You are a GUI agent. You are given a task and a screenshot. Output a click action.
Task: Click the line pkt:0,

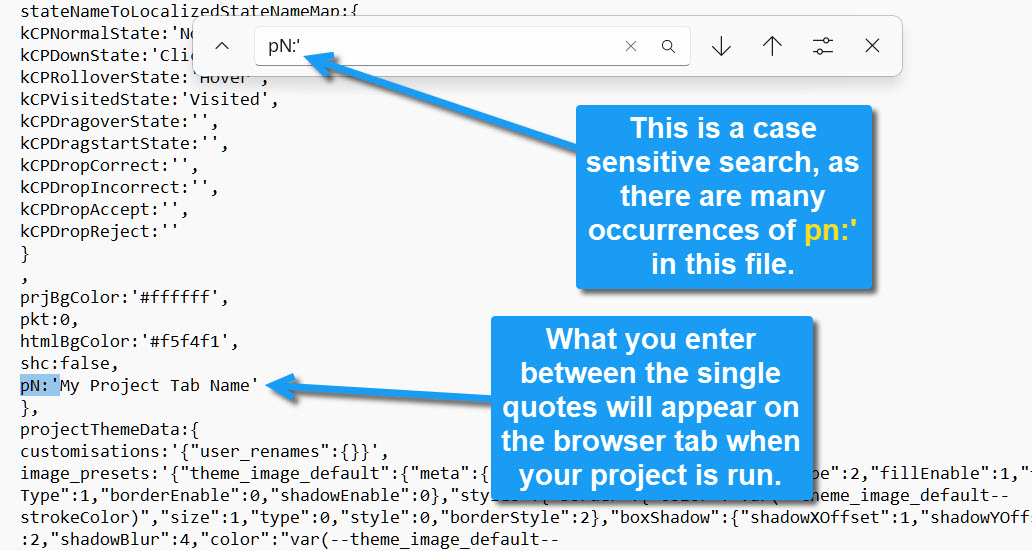click(x=49, y=319)
